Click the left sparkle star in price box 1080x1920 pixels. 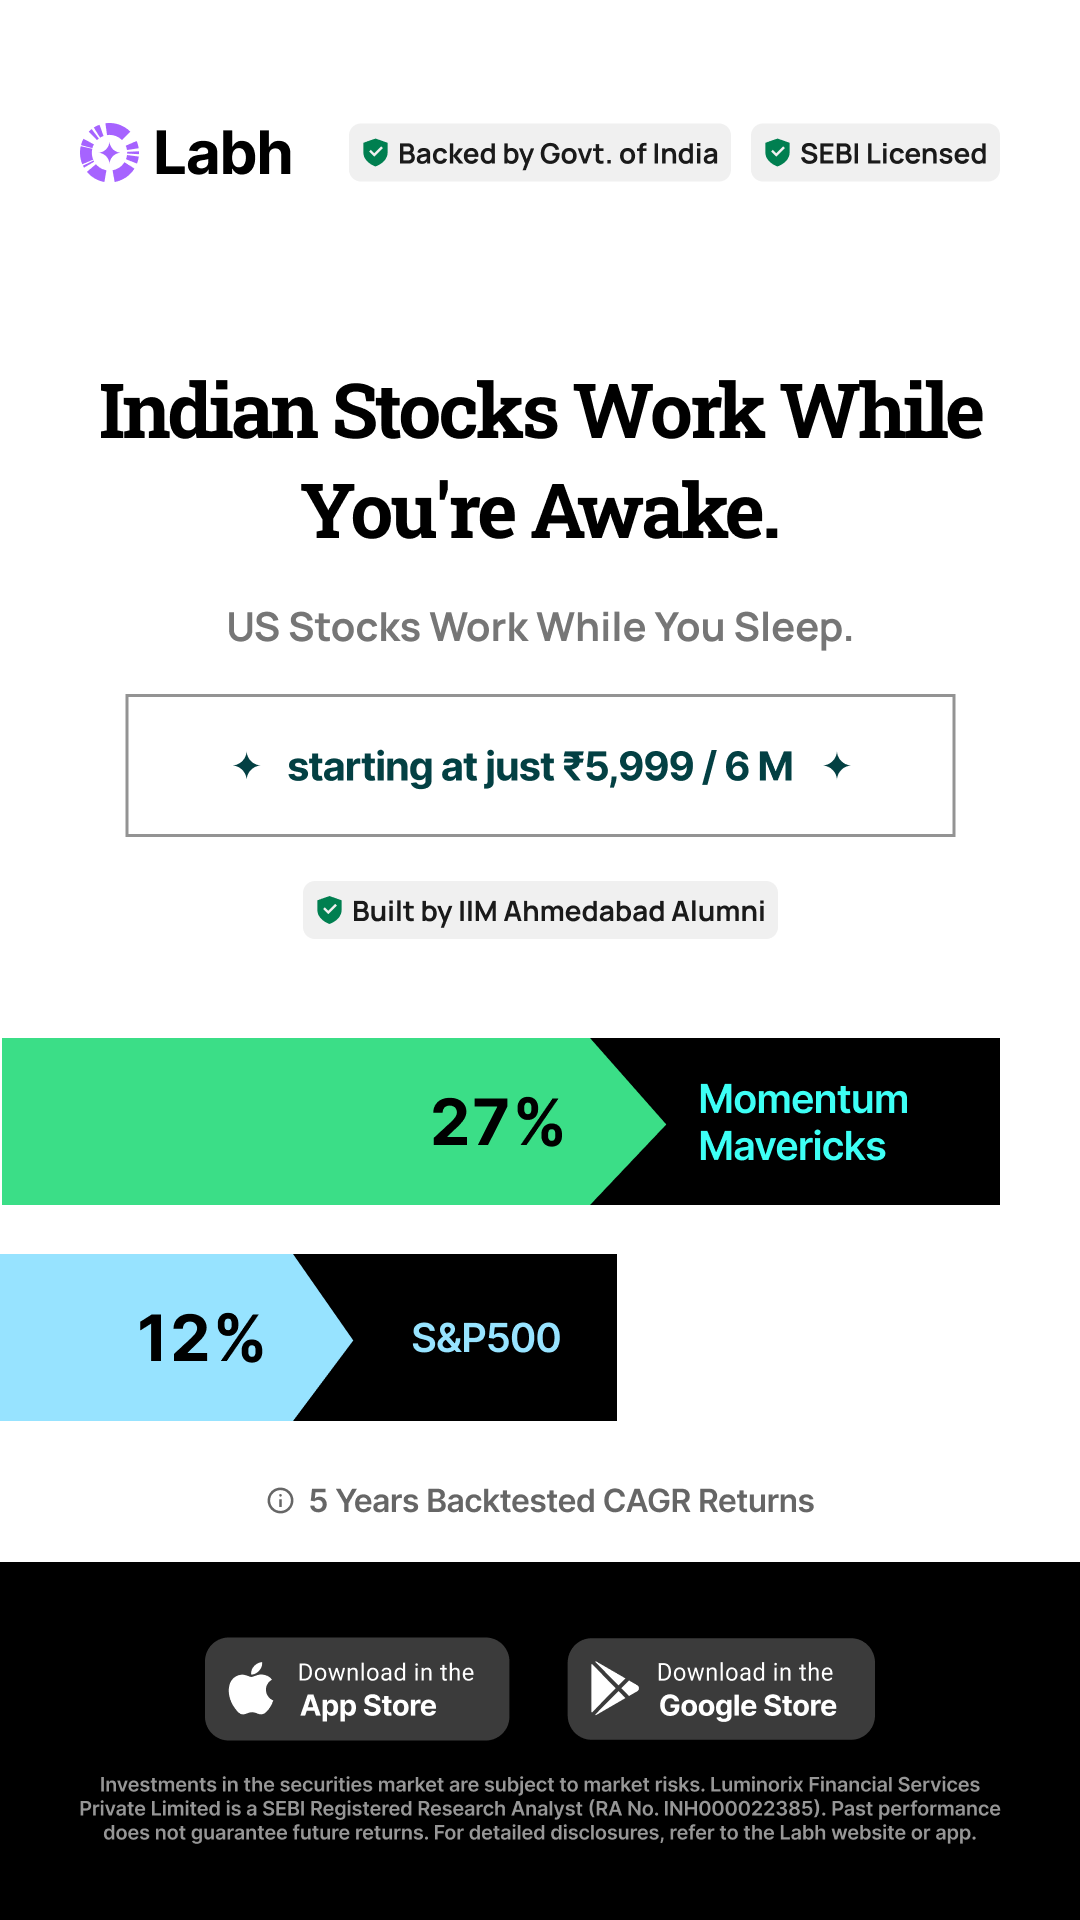point(246,767)
